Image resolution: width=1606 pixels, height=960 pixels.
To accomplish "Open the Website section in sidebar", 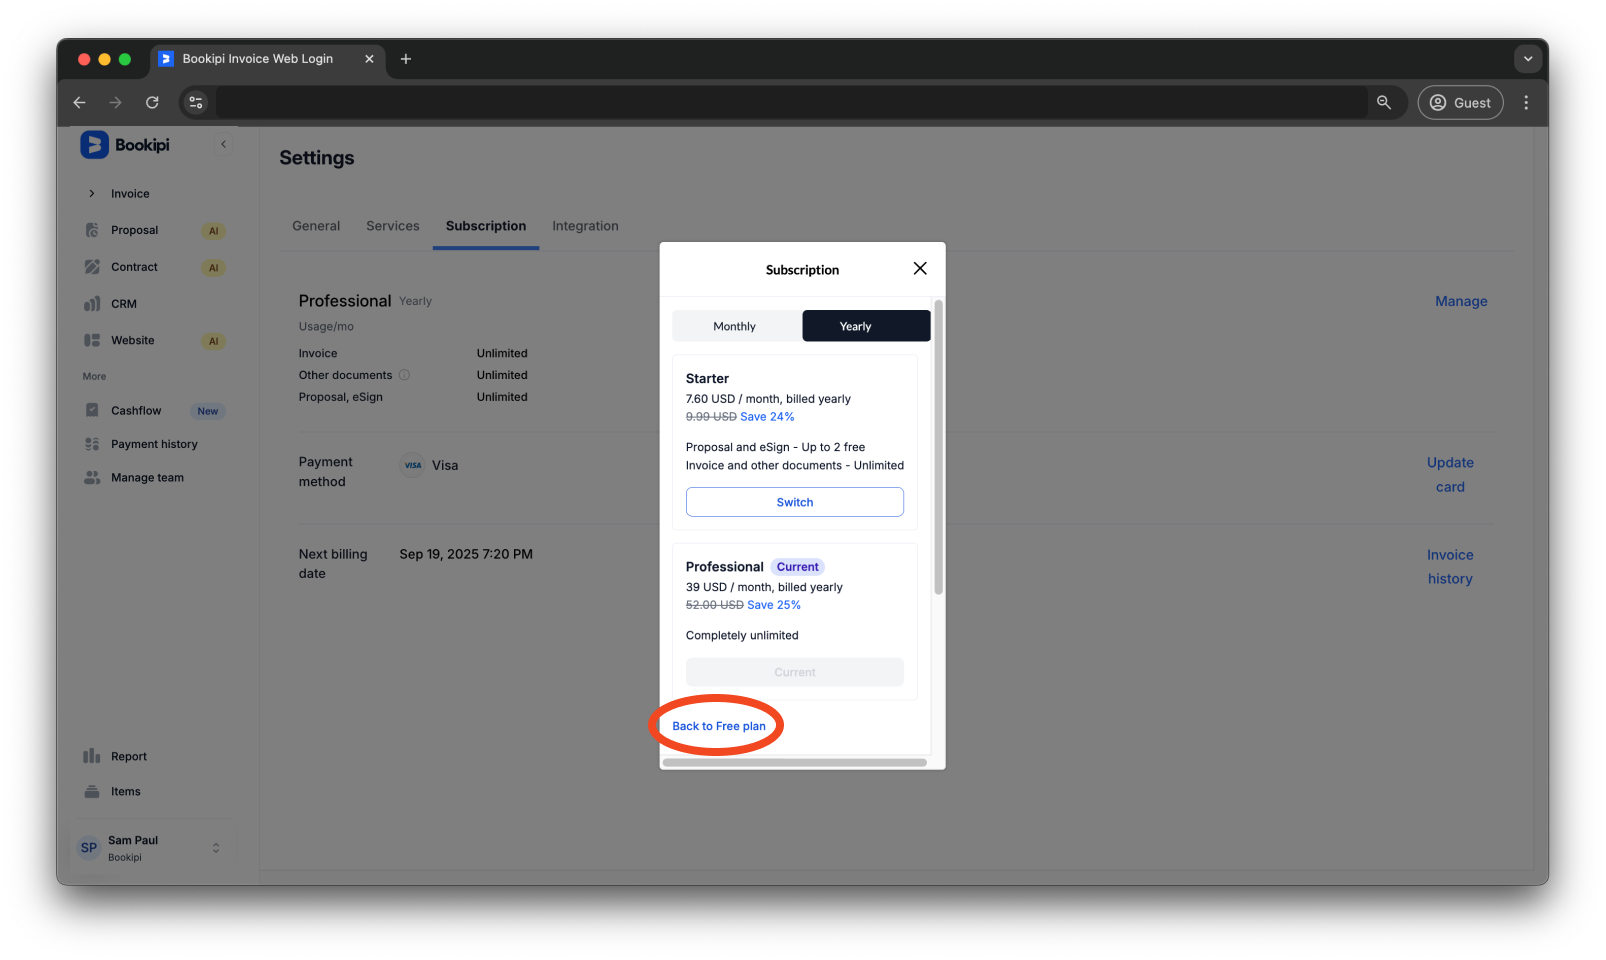I will (x=92, y=340).
